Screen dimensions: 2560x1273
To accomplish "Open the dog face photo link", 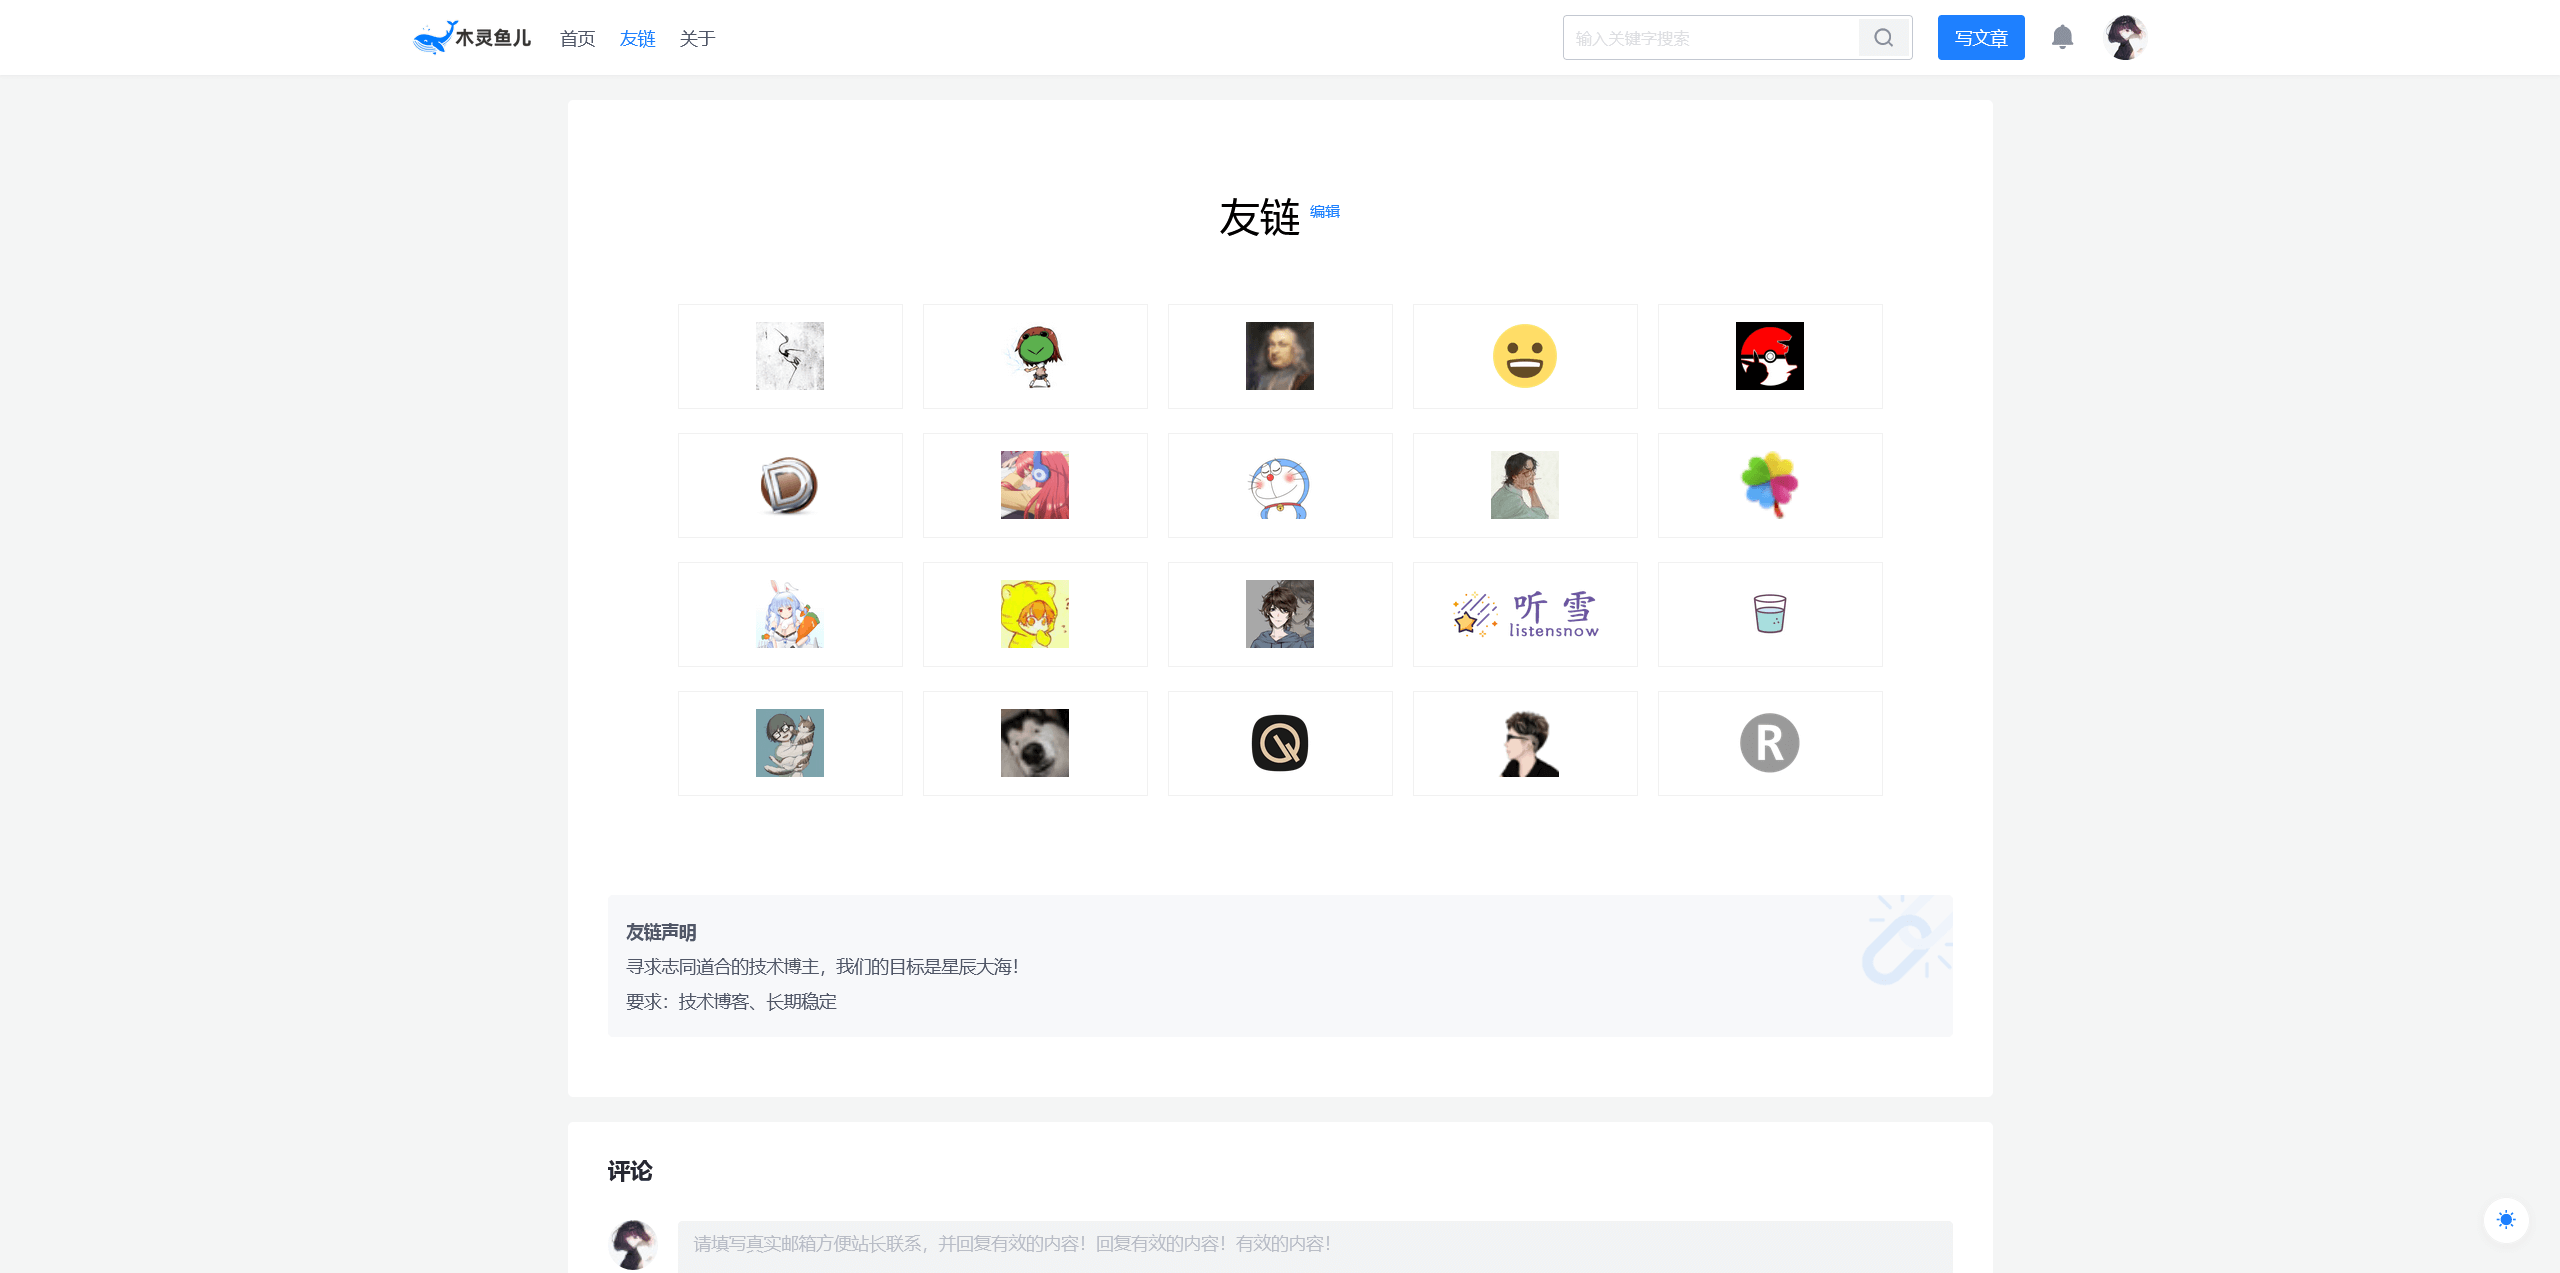I will 1035,743.
